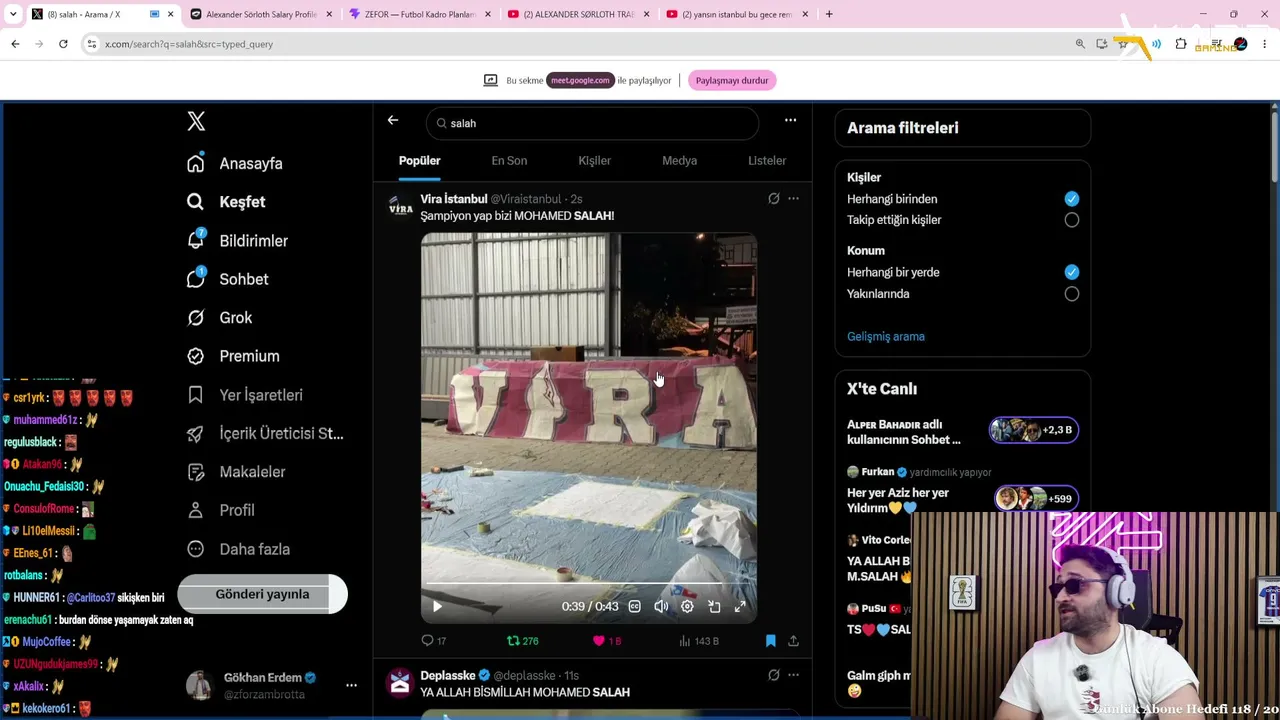Open Vira İstanbul profile name link
Image resolution: width=1280 pixels, height=720 pixels.
[x=454, y=199]
